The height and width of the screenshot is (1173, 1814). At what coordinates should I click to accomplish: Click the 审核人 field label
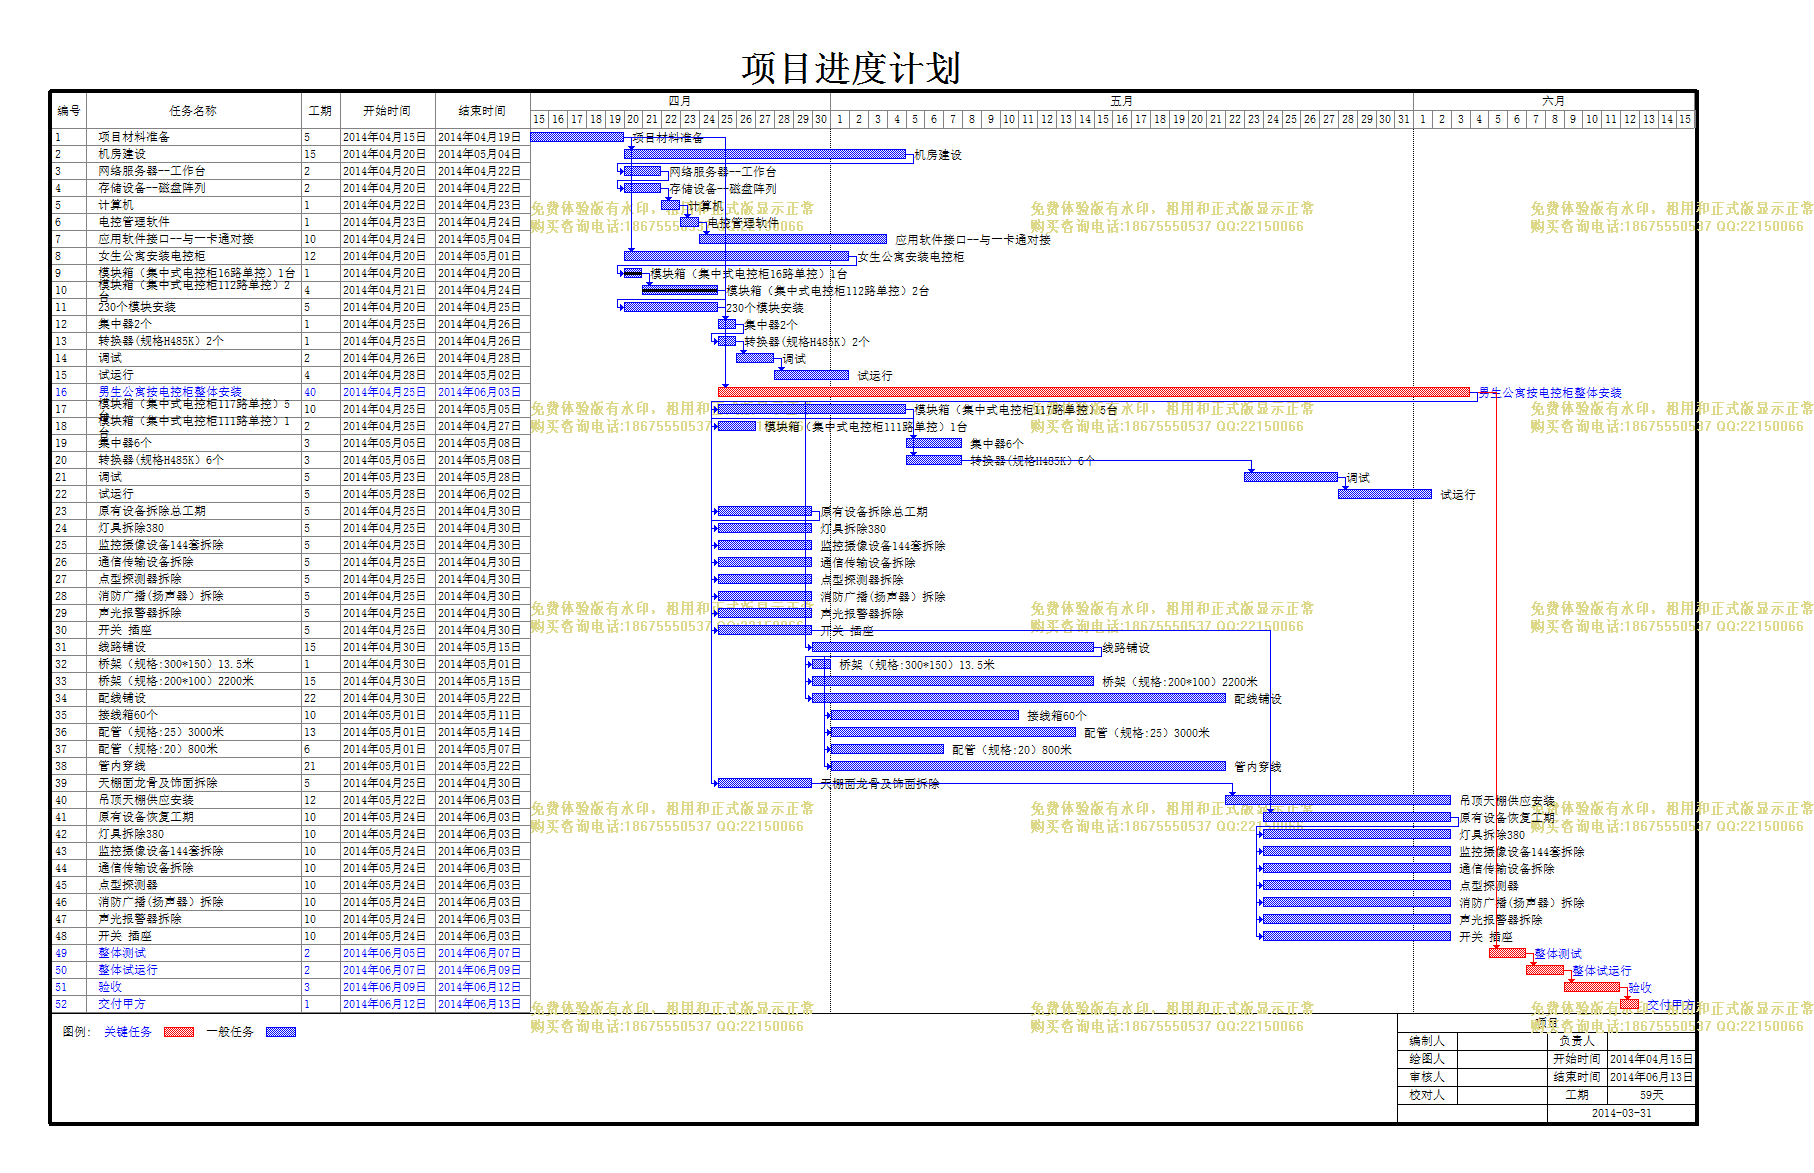[x=1427, y=1077]
